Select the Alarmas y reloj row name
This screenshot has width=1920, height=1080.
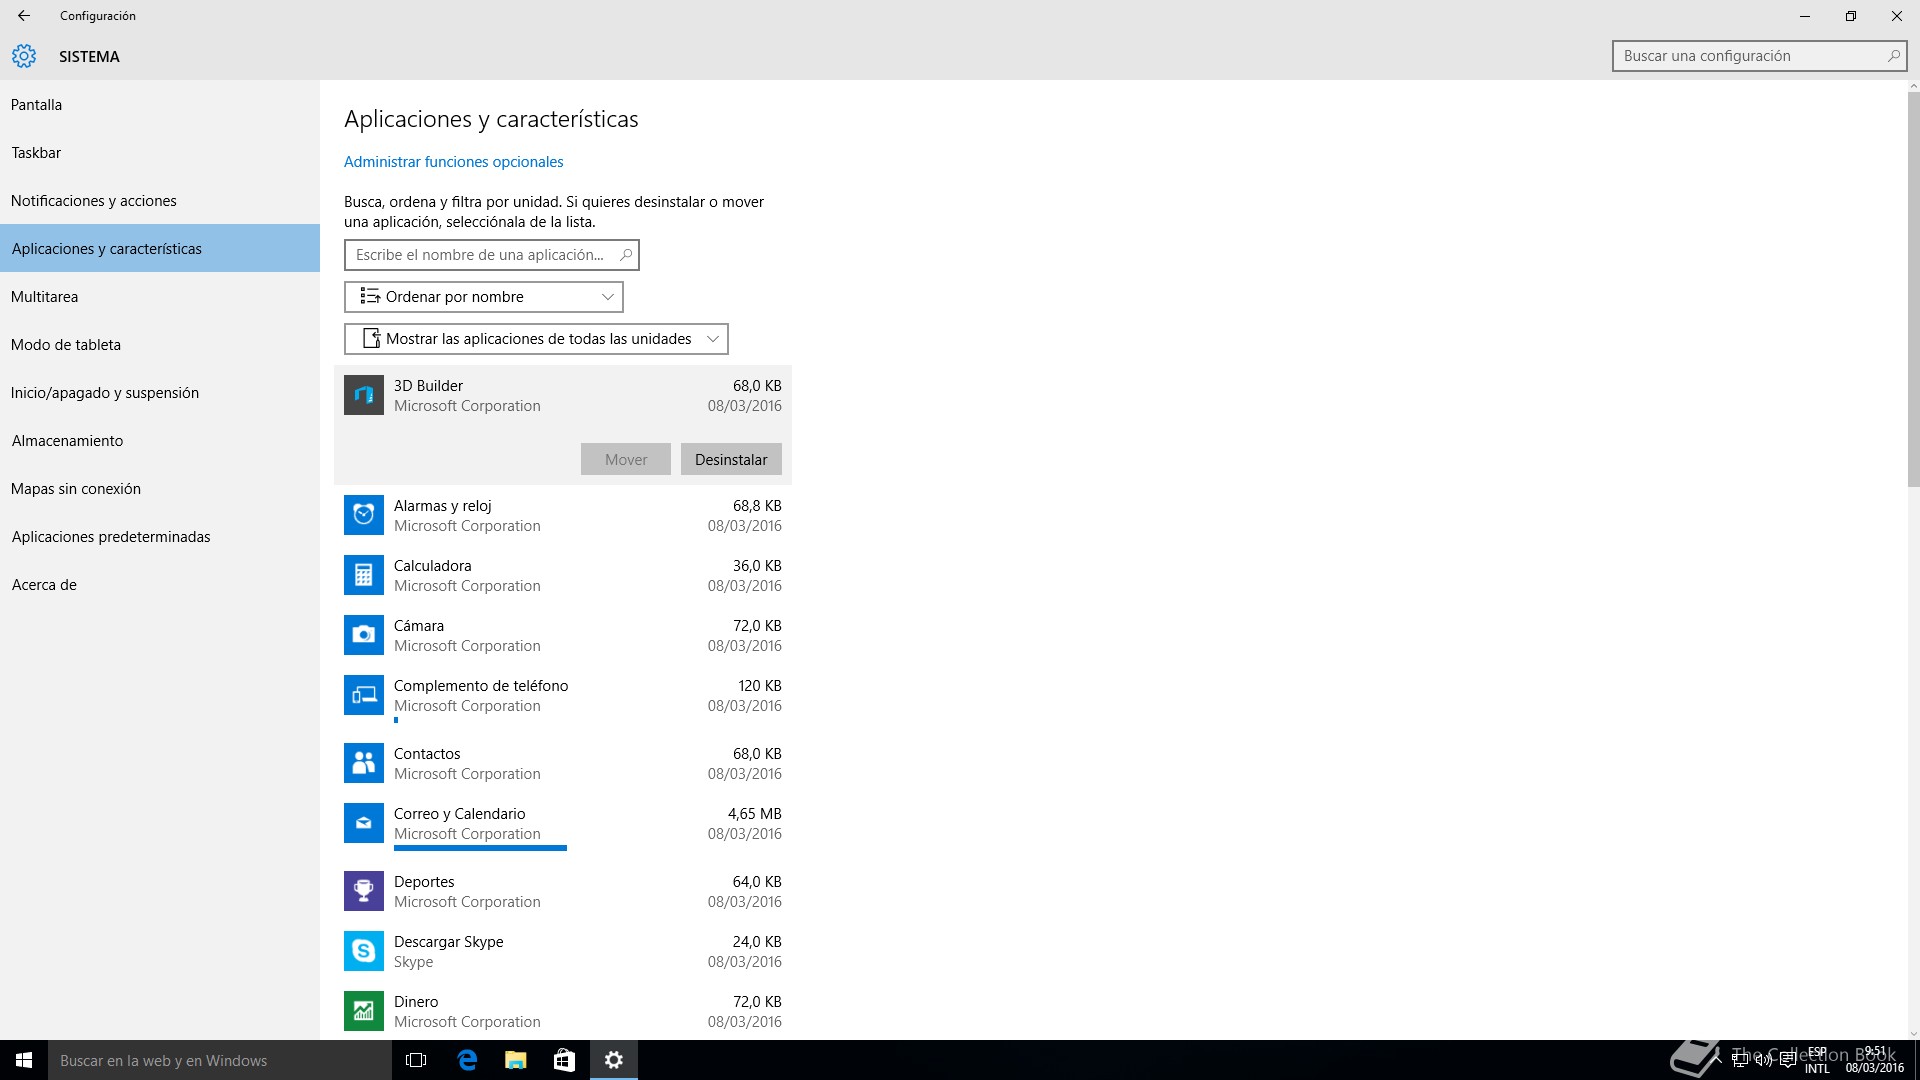click(442, 506)
